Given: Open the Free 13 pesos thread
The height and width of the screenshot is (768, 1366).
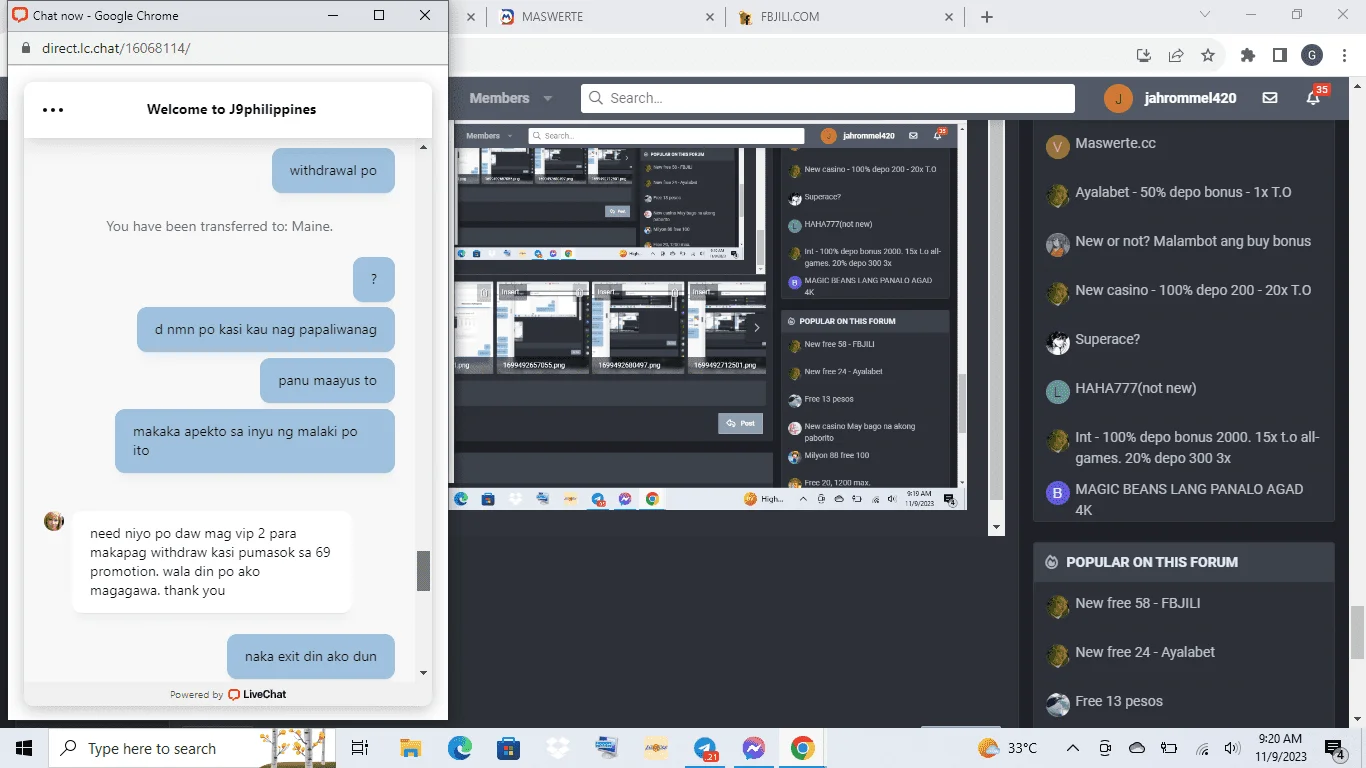Looking at the screenshot, I should click(1119, 701).
